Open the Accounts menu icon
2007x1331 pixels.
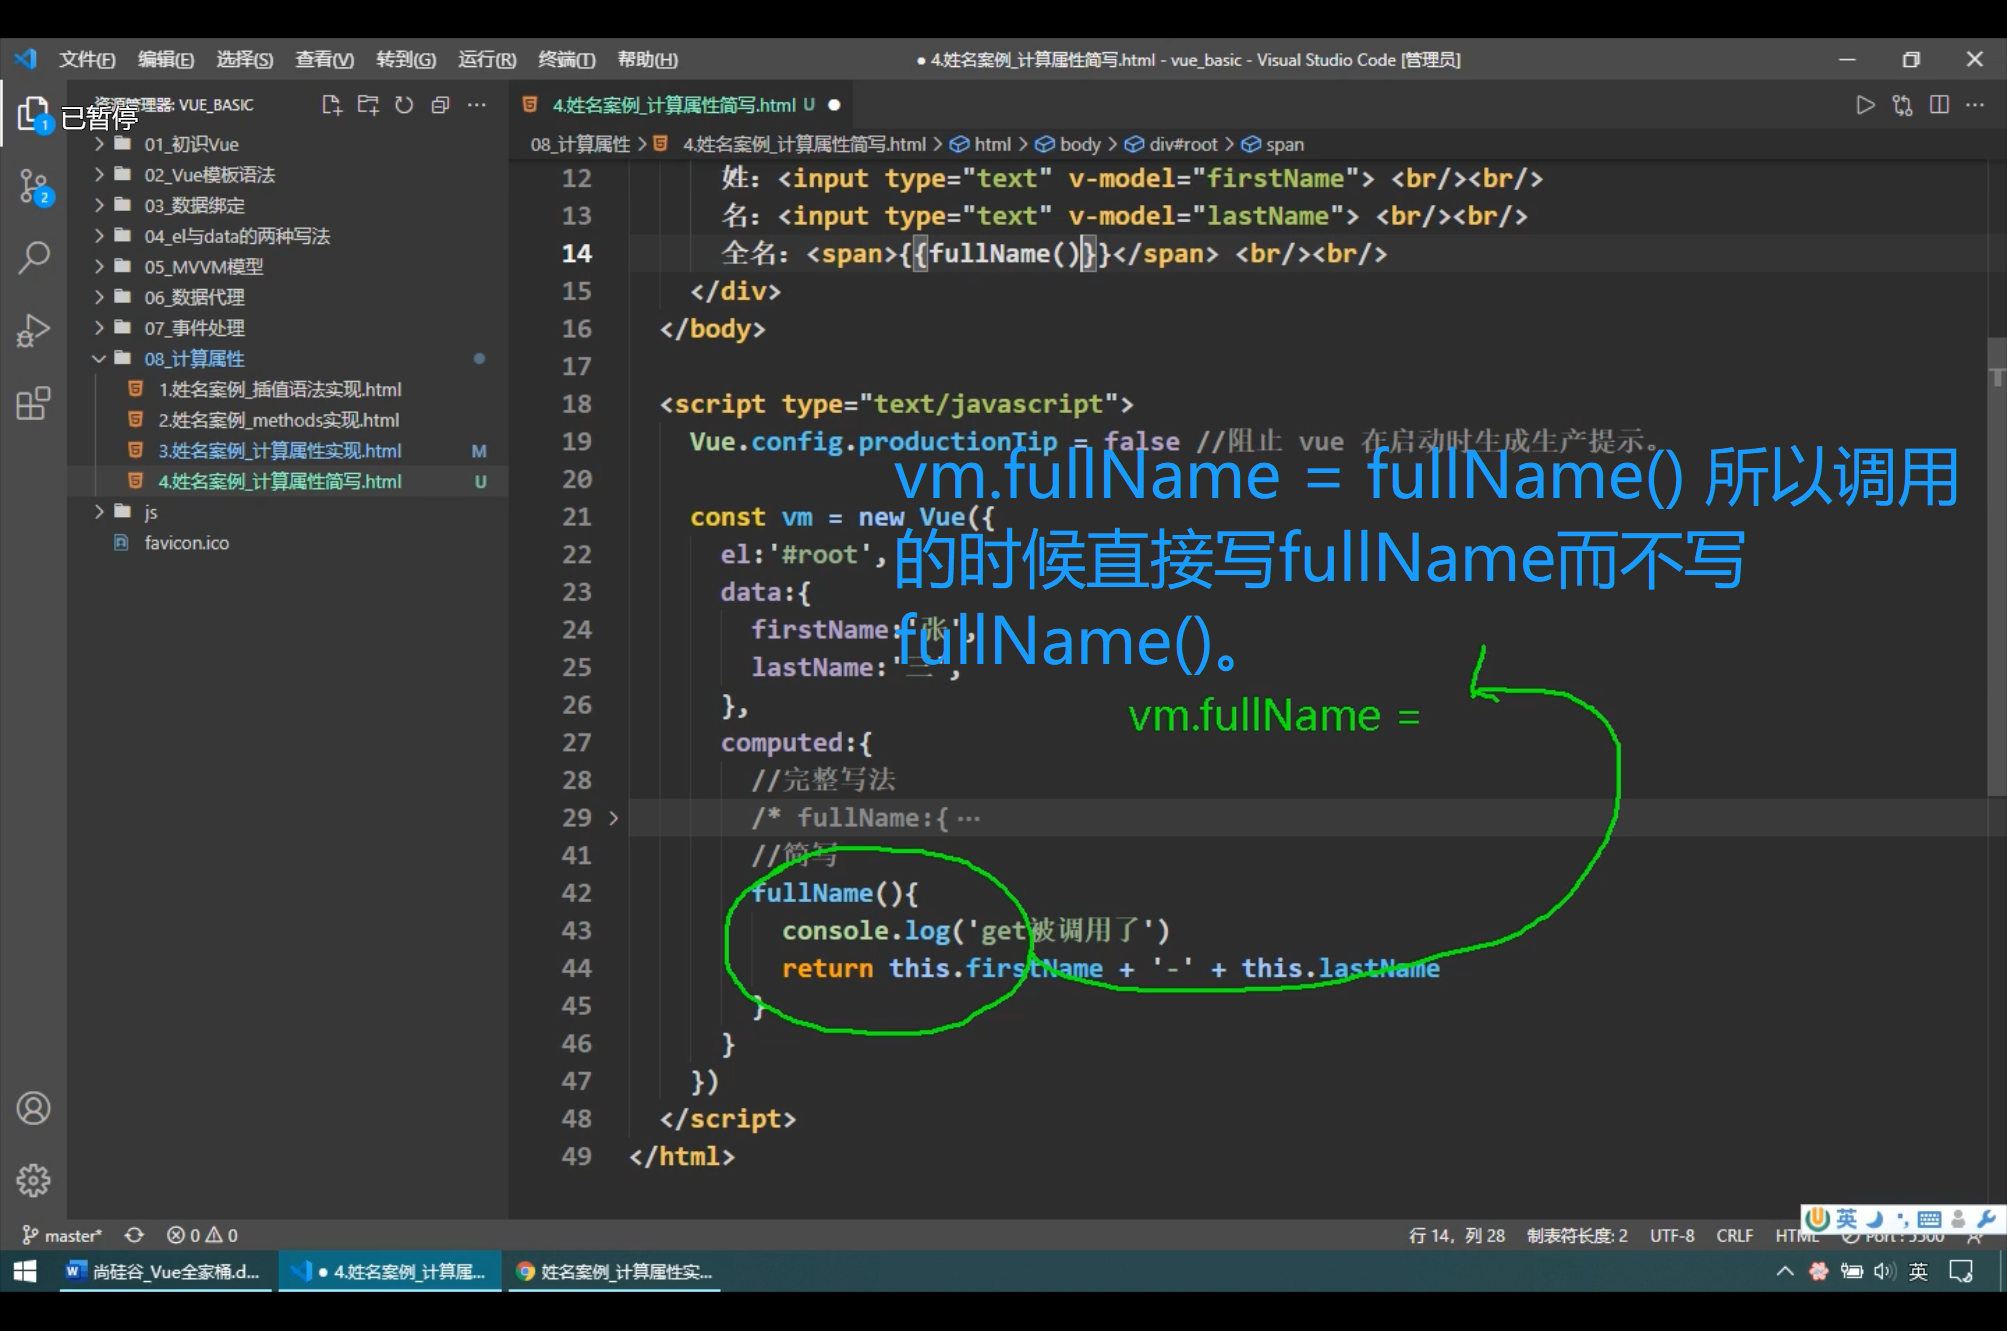coord(33,1108)
